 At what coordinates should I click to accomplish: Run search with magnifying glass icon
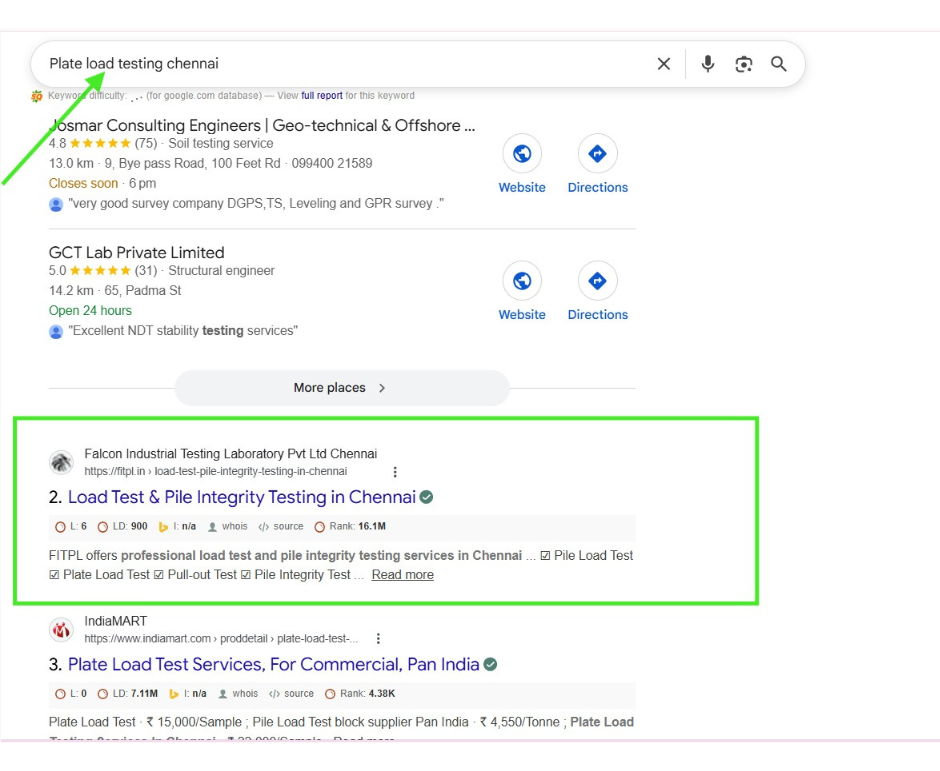[x=779, y=64]
